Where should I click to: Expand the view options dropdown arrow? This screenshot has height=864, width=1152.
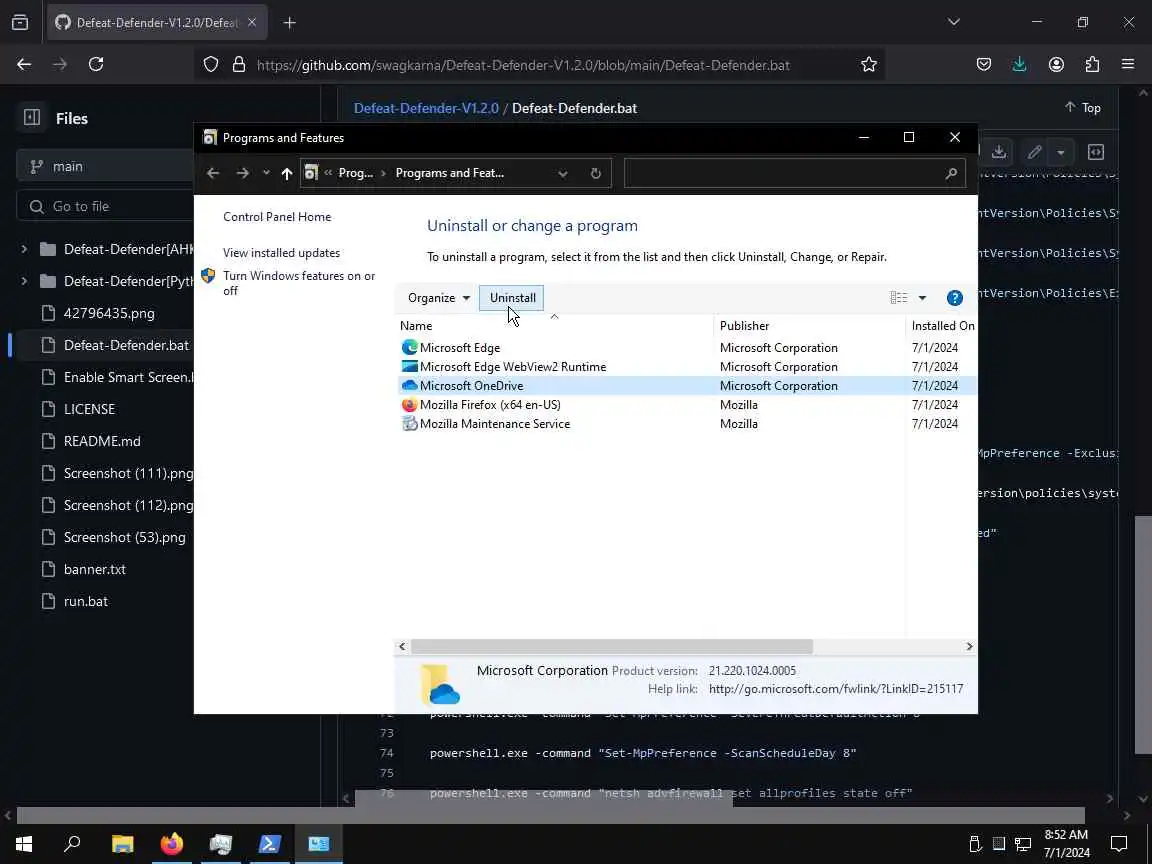(x=922, y=298)
